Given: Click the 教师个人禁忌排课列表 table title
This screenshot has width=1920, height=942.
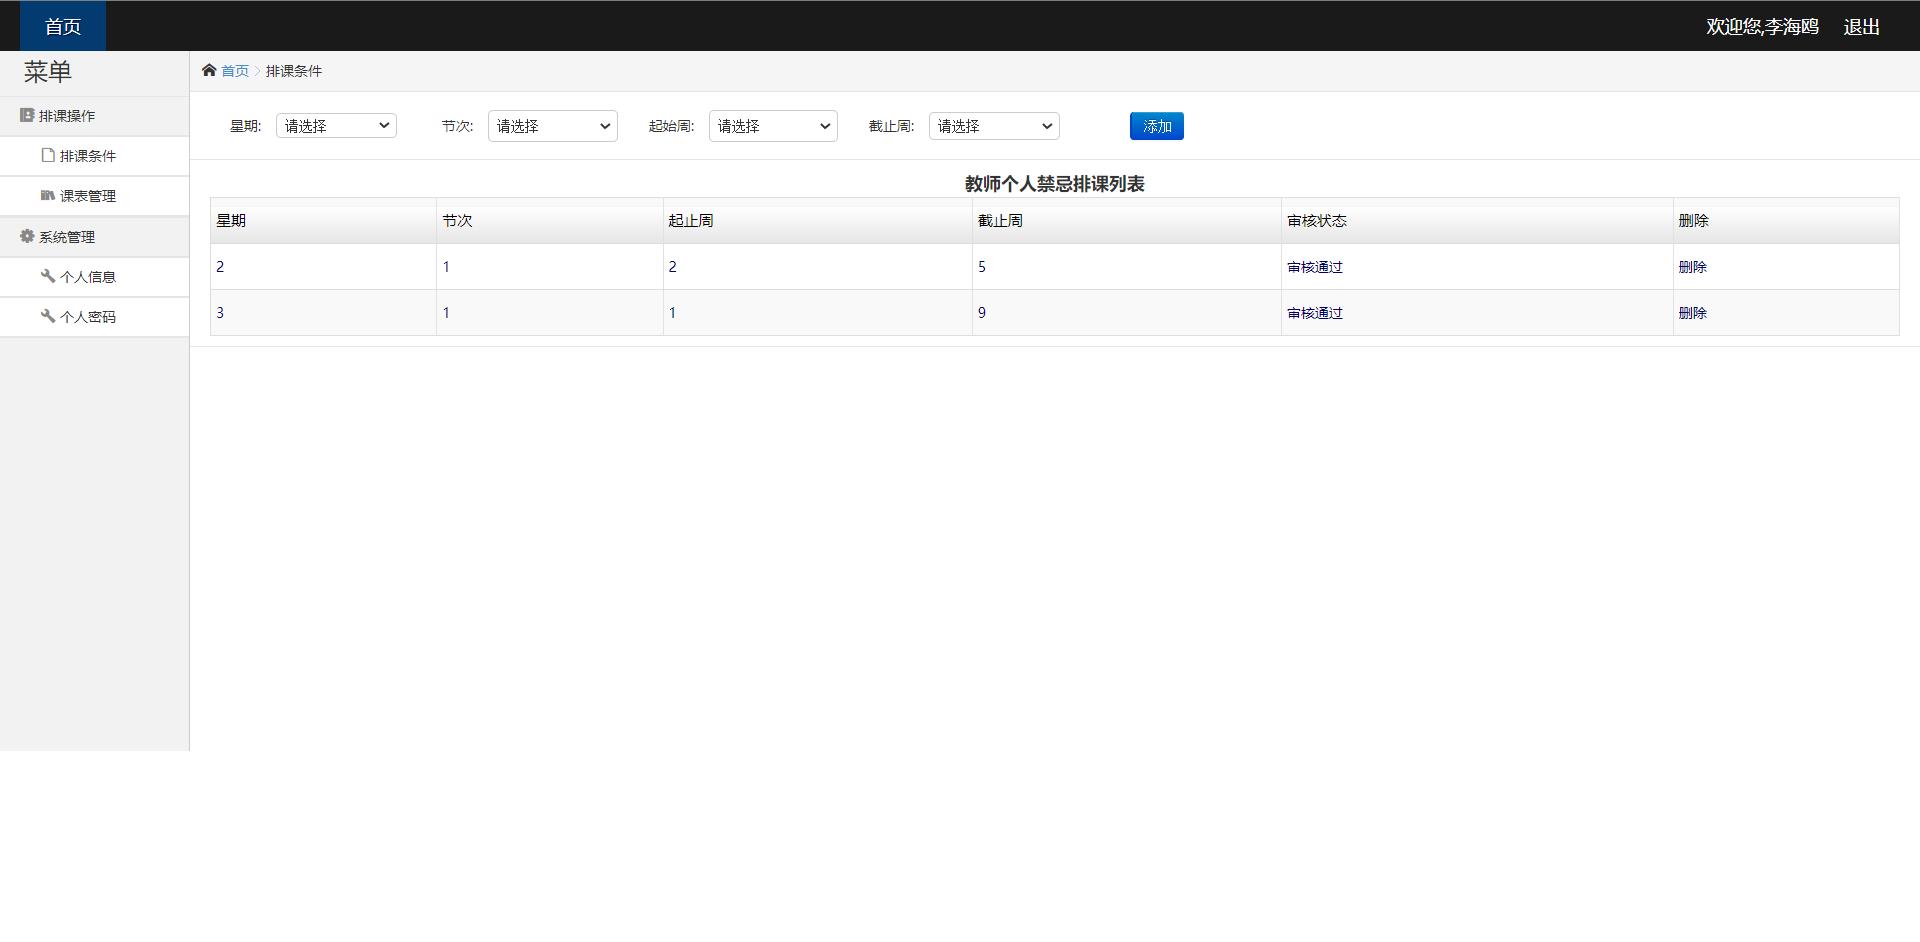Looking at the screenshot, I should (1054, 184).
